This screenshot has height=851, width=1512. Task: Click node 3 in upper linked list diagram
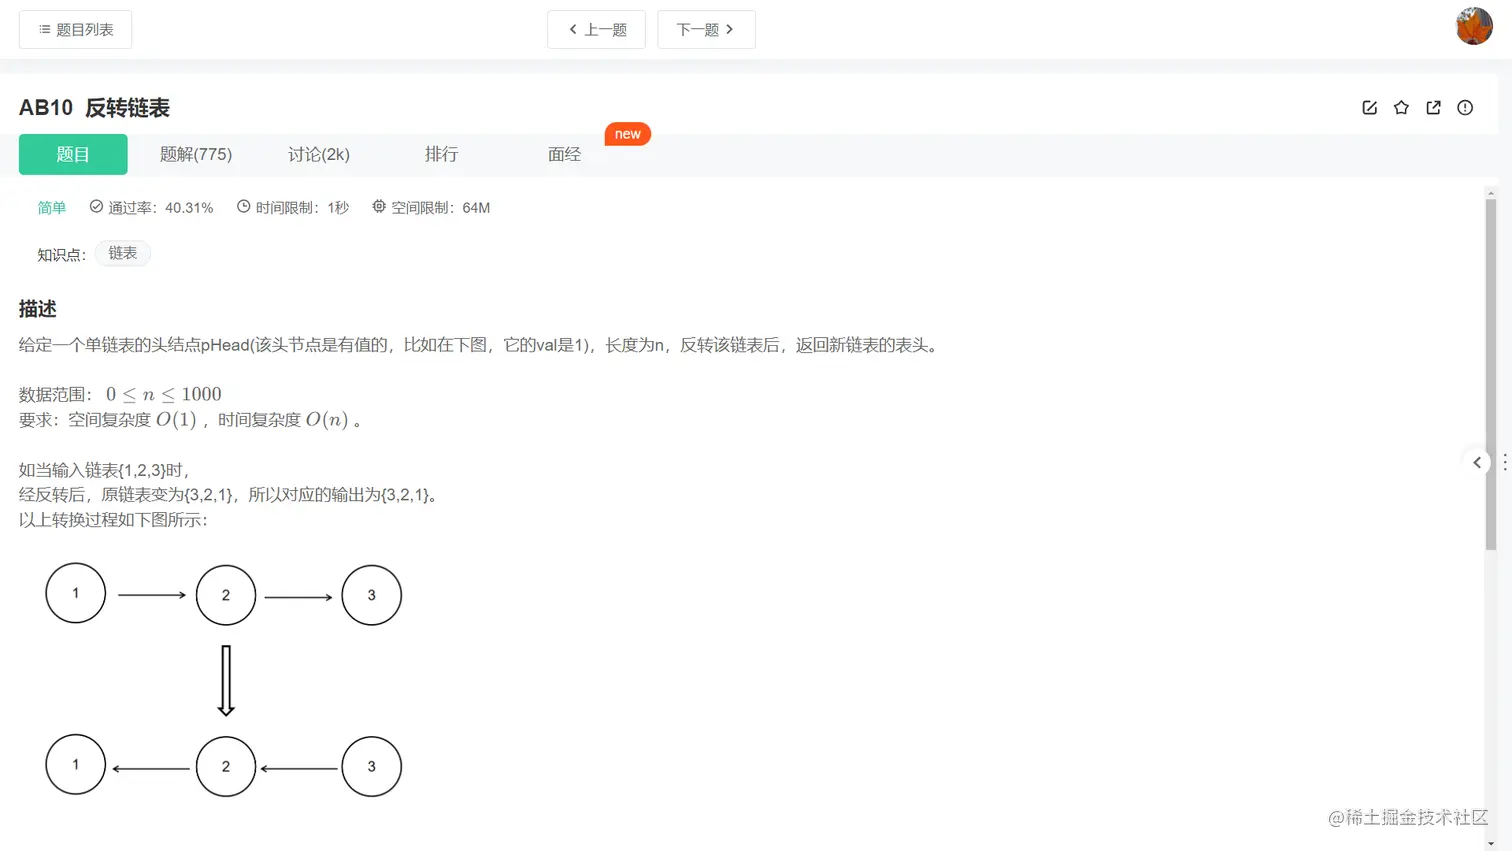click(372, 595)
